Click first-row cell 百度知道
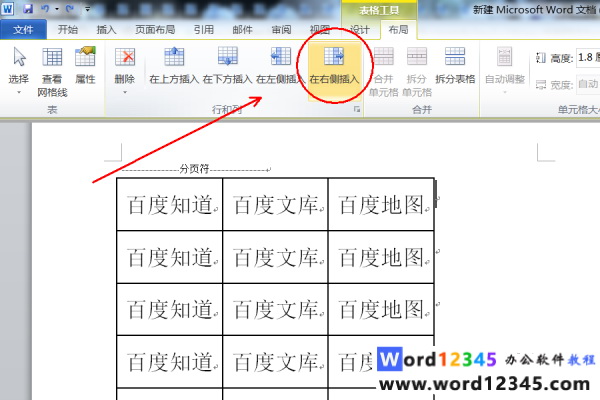600x400 pixels. [170, 204]
